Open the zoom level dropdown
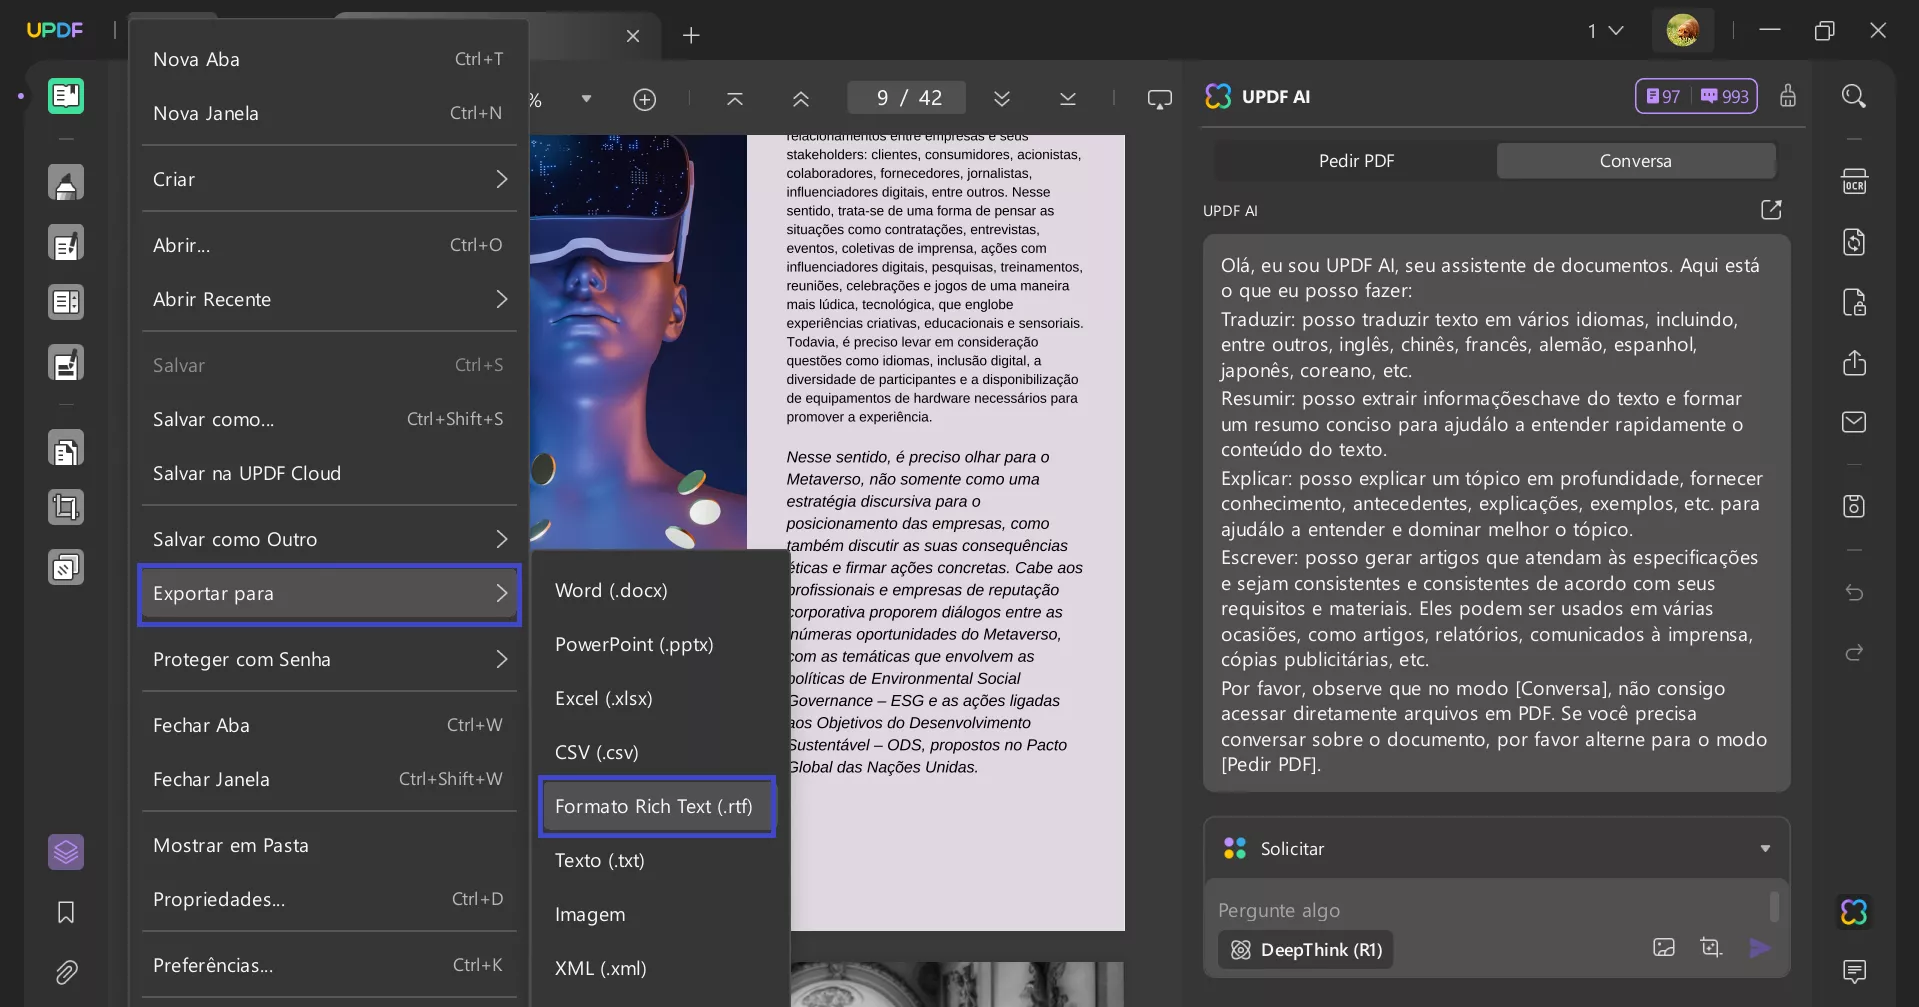Viewport: 1919px width, 1007px height. (586, 99)
